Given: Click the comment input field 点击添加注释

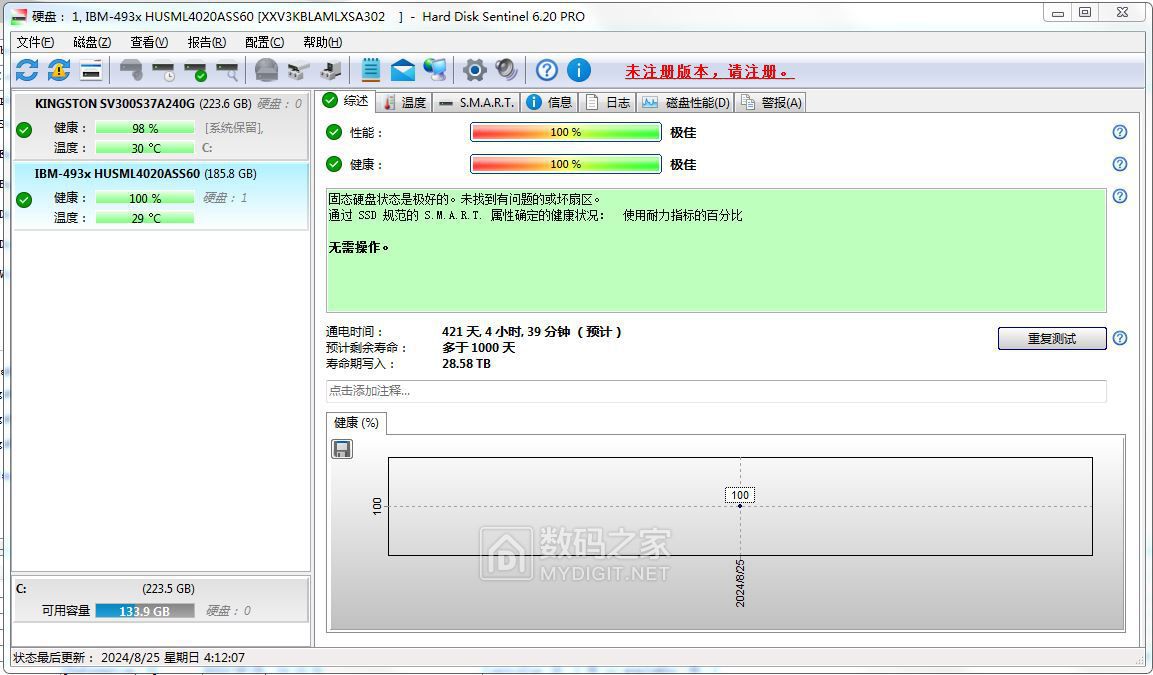Looking at the screenshot, I should point(716,391).
